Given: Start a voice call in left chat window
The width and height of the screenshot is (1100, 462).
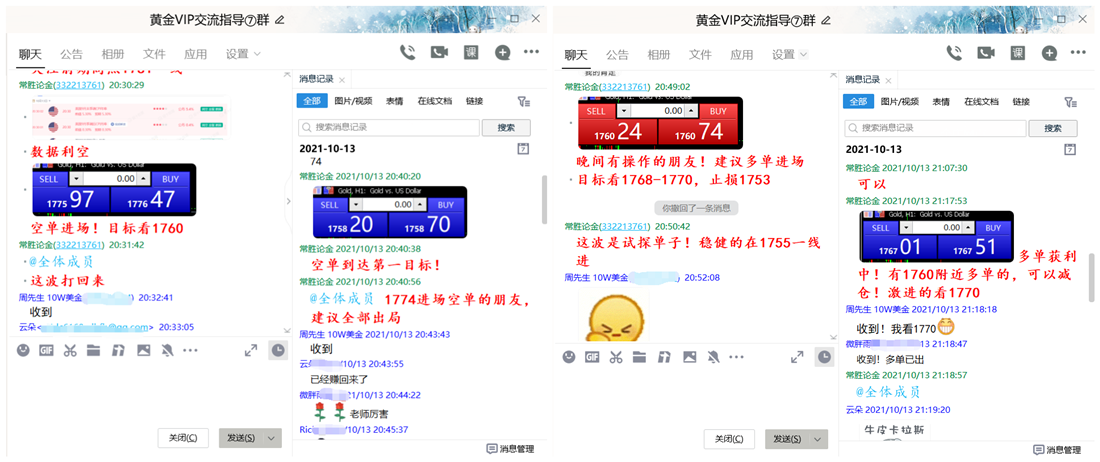Looking at the screenshot, I should [407, 52].
